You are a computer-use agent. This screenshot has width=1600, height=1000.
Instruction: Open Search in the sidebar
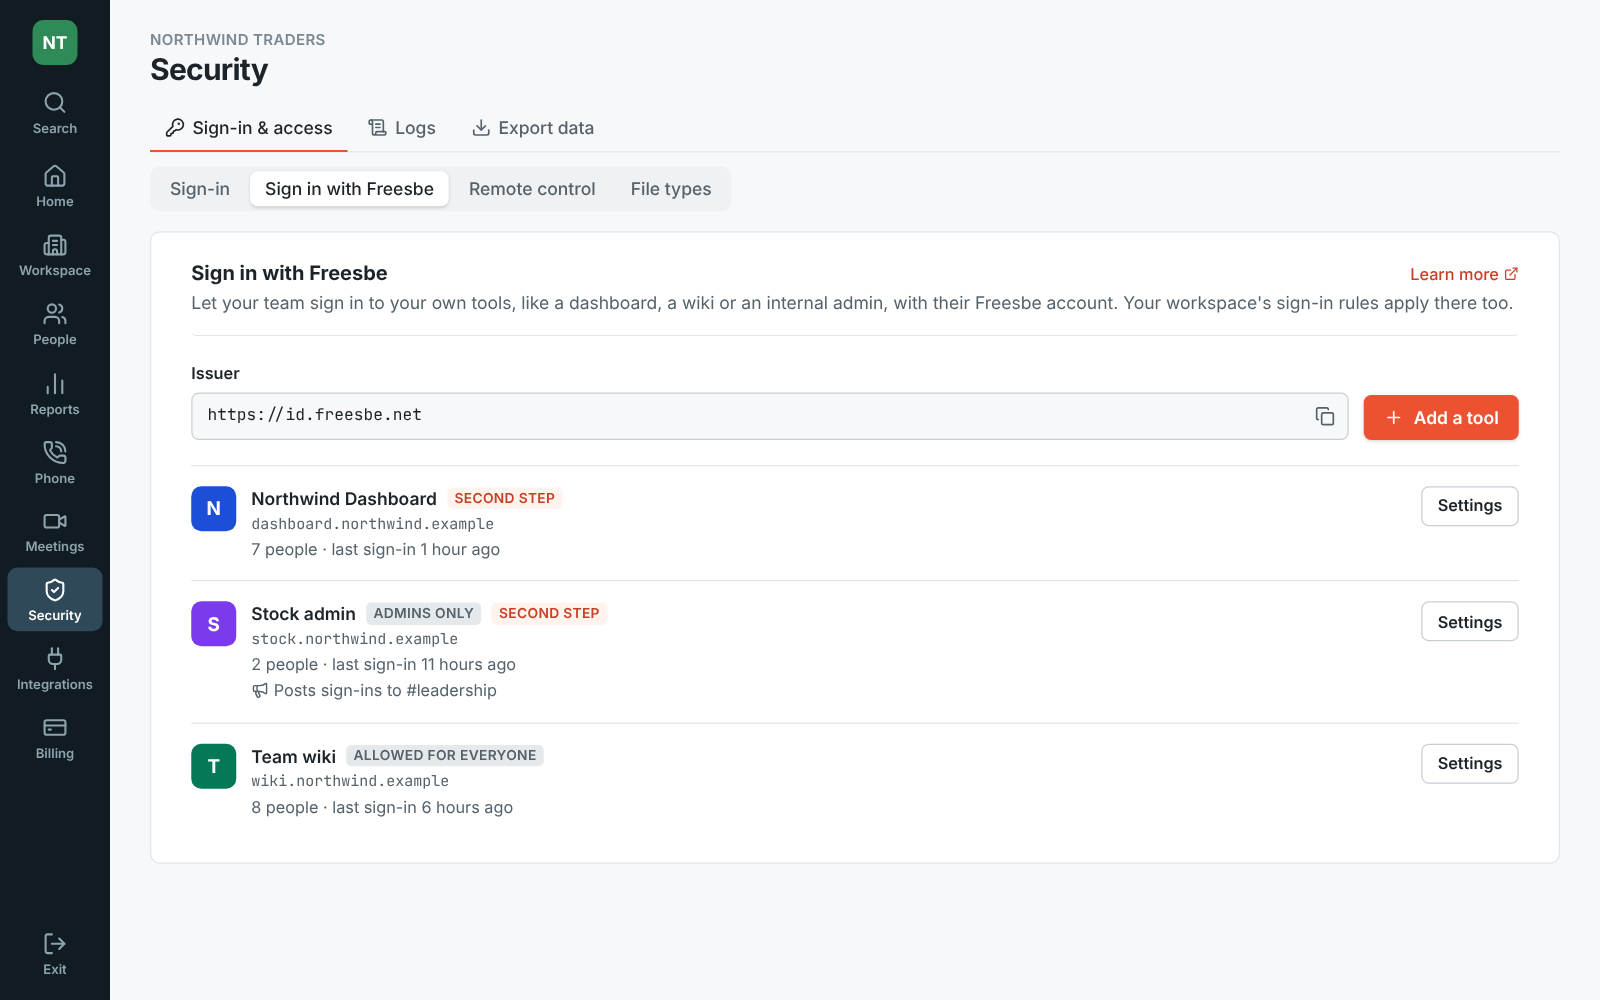(55, 114)
